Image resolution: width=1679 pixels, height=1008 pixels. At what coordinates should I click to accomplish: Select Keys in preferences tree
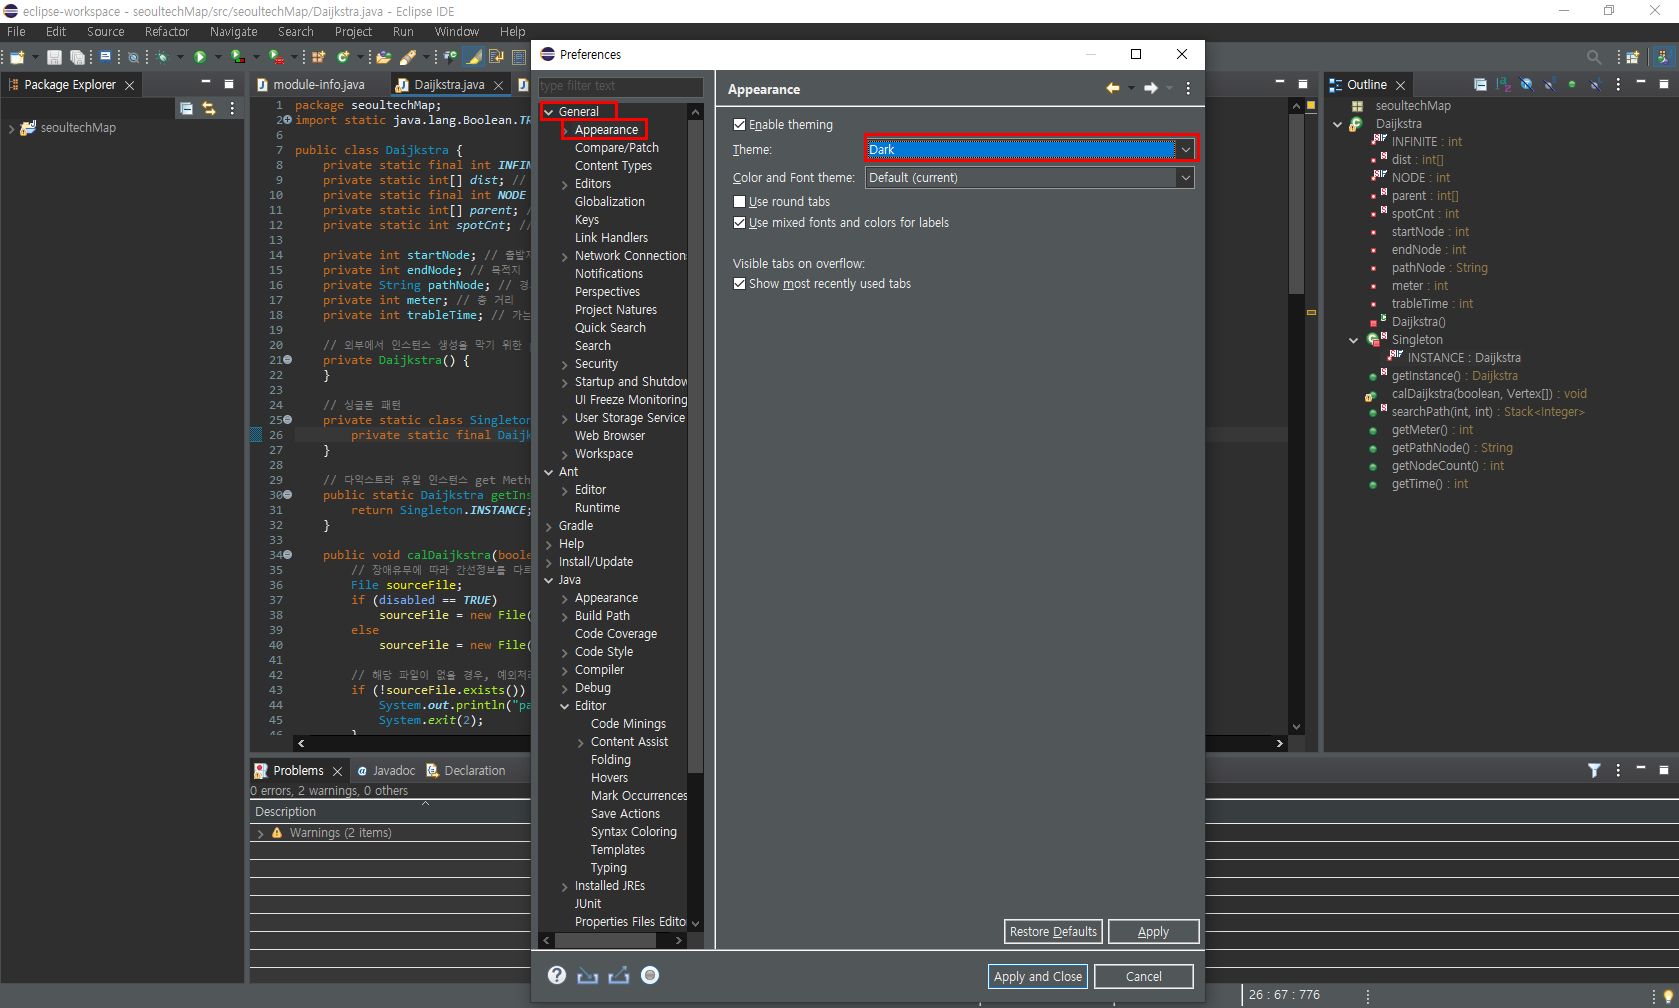[x=587, y=220]
